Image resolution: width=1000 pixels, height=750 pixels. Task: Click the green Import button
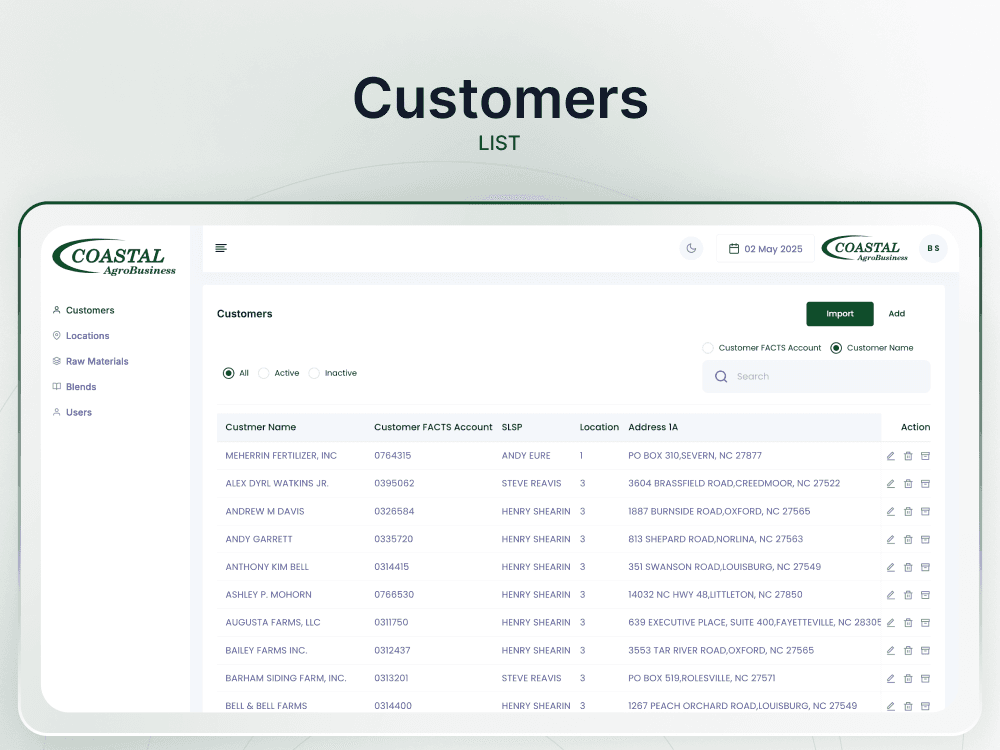click(x=840, y=314)
